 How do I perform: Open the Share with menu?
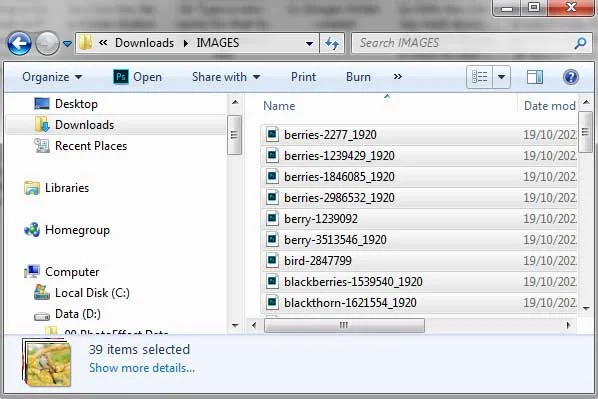tap(226, 77)
